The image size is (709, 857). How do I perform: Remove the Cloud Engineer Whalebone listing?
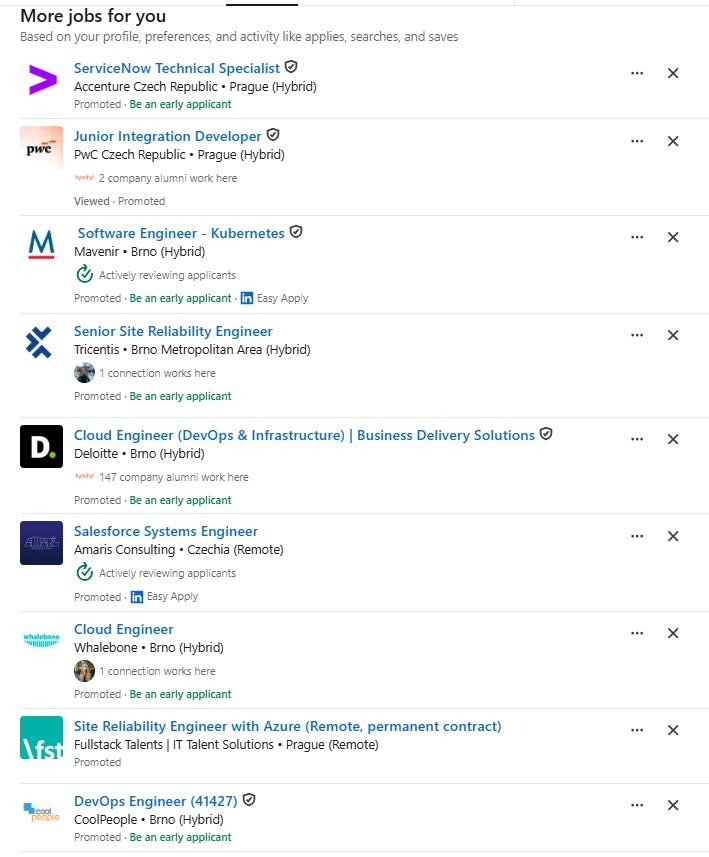(x=673, y=633)
